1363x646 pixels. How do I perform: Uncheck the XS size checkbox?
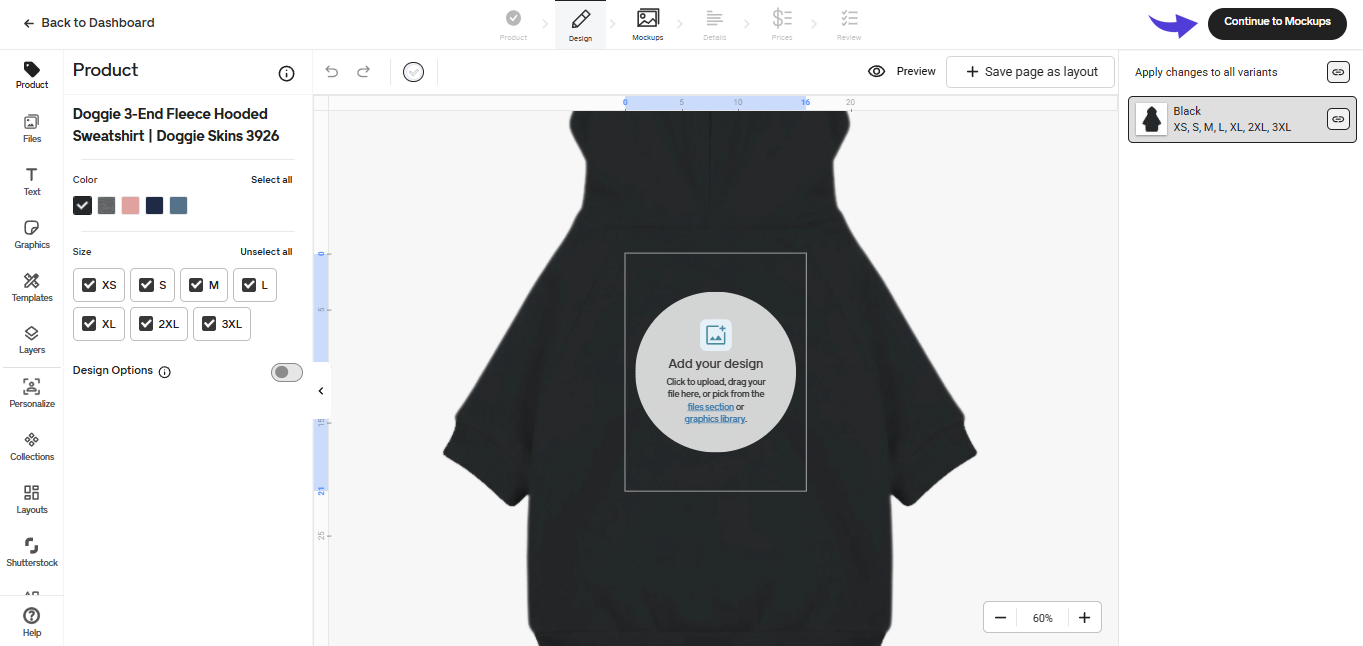pos(89,285)
